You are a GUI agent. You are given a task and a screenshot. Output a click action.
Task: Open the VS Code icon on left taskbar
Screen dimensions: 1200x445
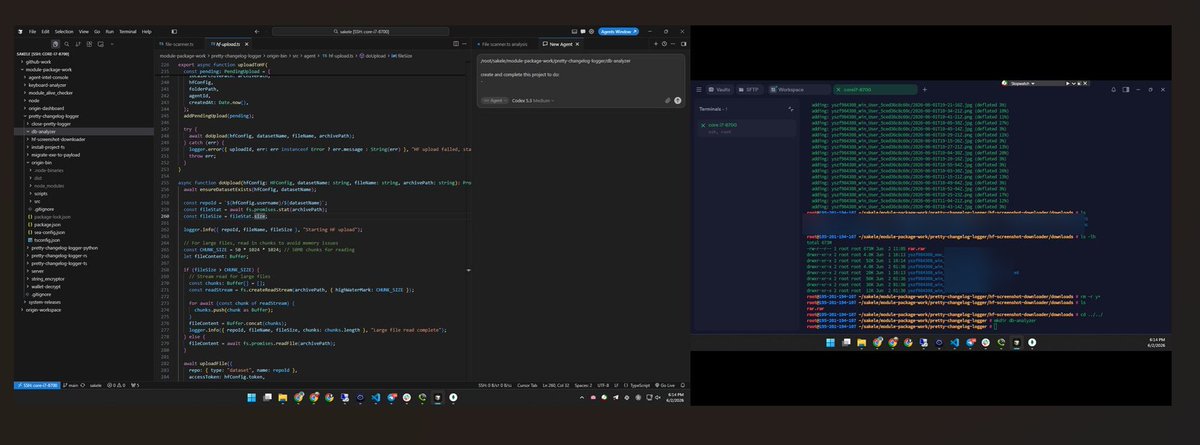[375, 397]
